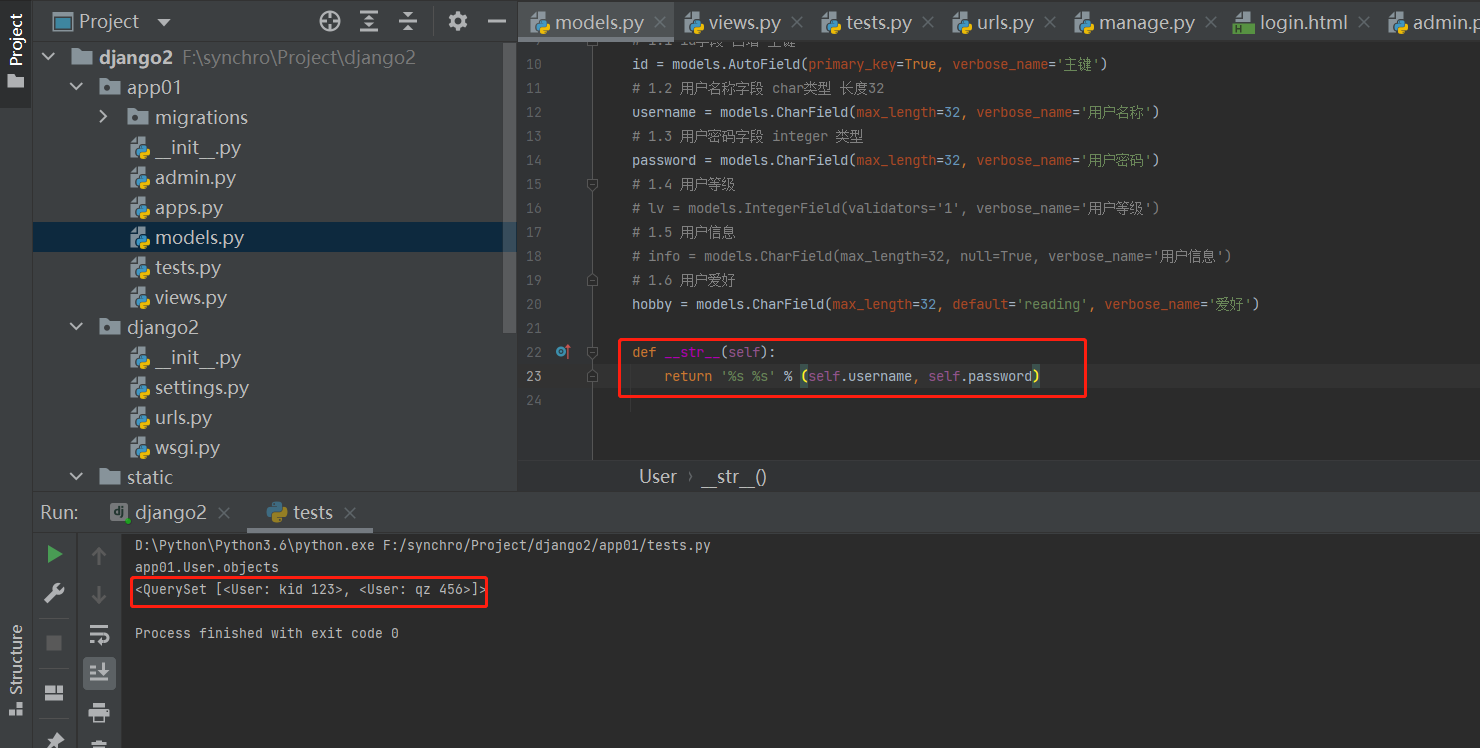
Task: Toggle code fold marker at line 19
Action: pyautogui.click(x=592, y=280)
